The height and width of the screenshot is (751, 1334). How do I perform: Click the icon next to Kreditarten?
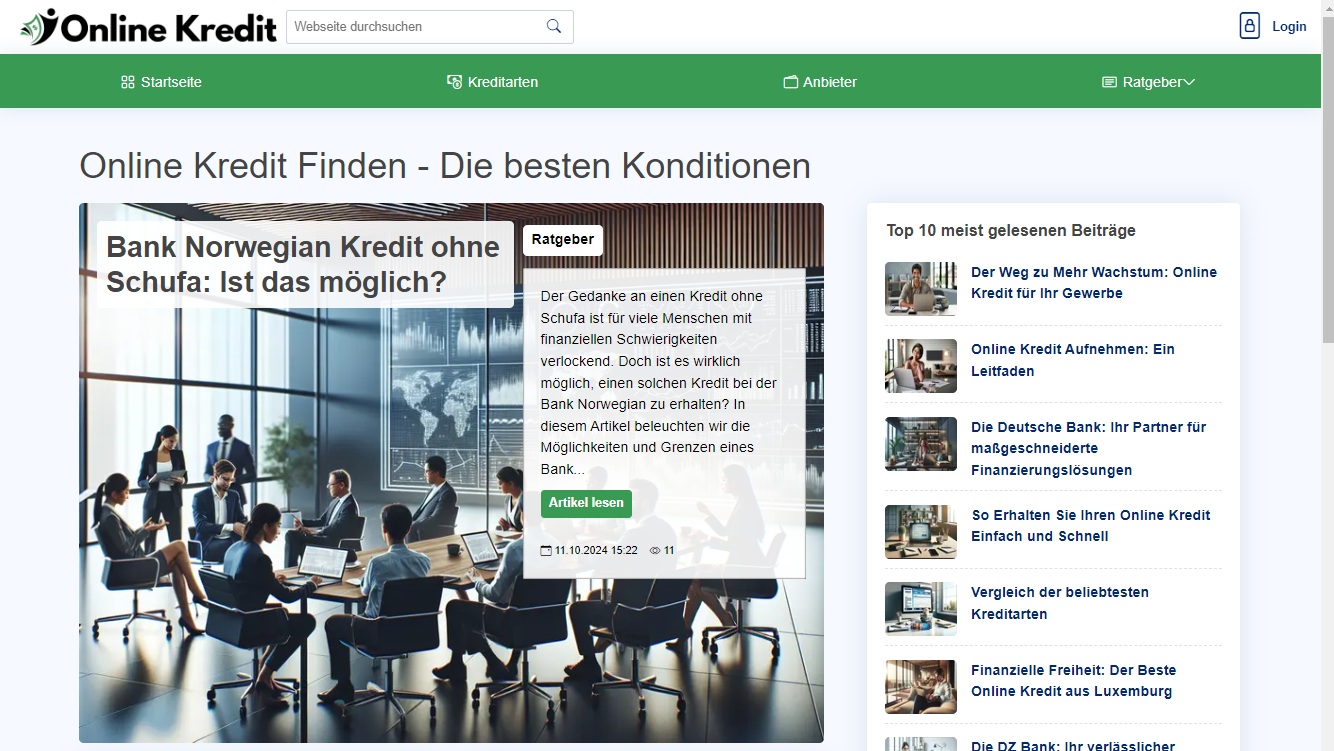tap(454, 81)
